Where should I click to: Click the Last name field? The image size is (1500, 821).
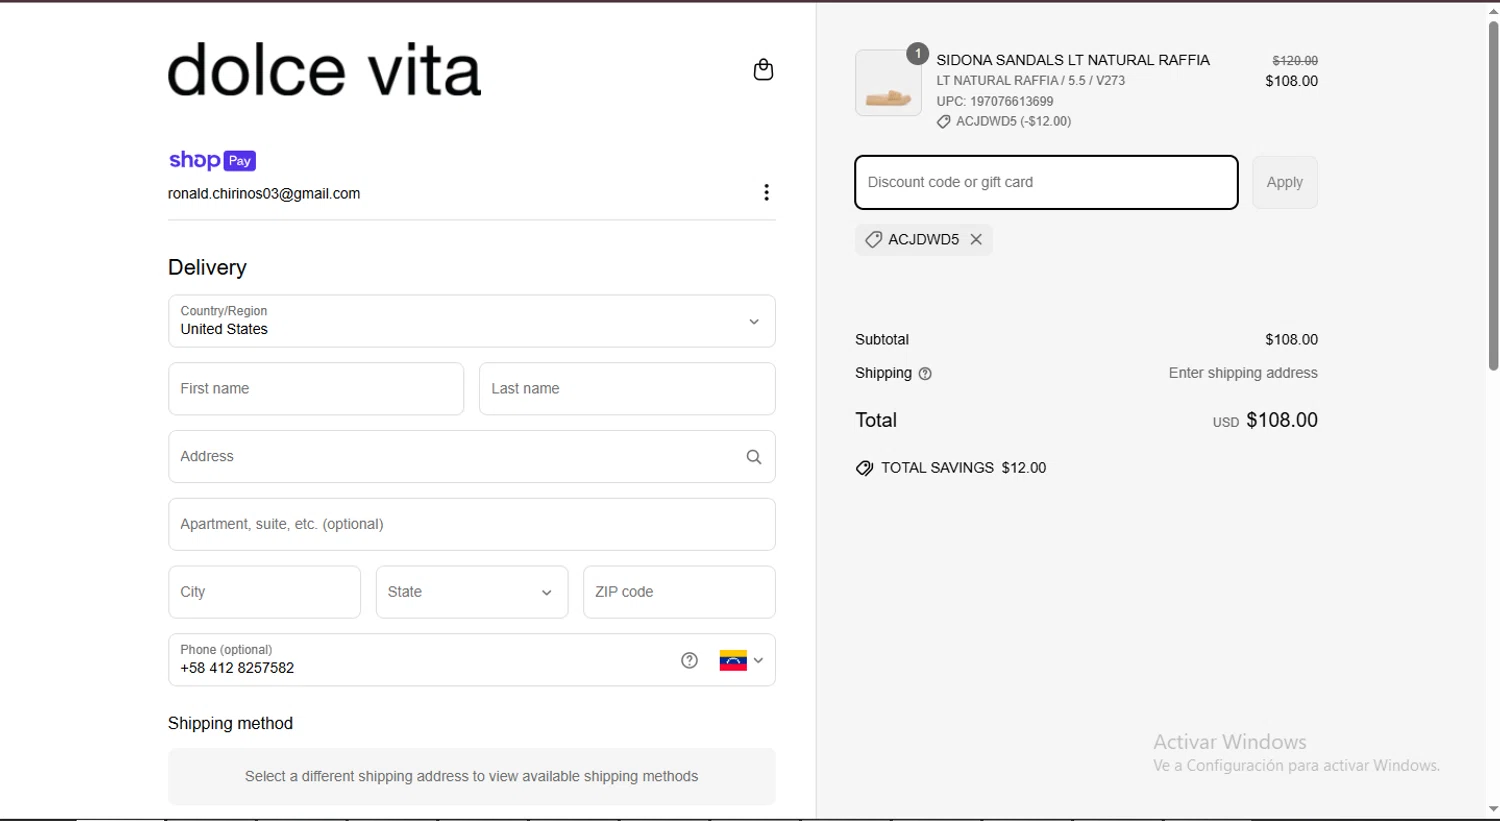pos(627,389)
